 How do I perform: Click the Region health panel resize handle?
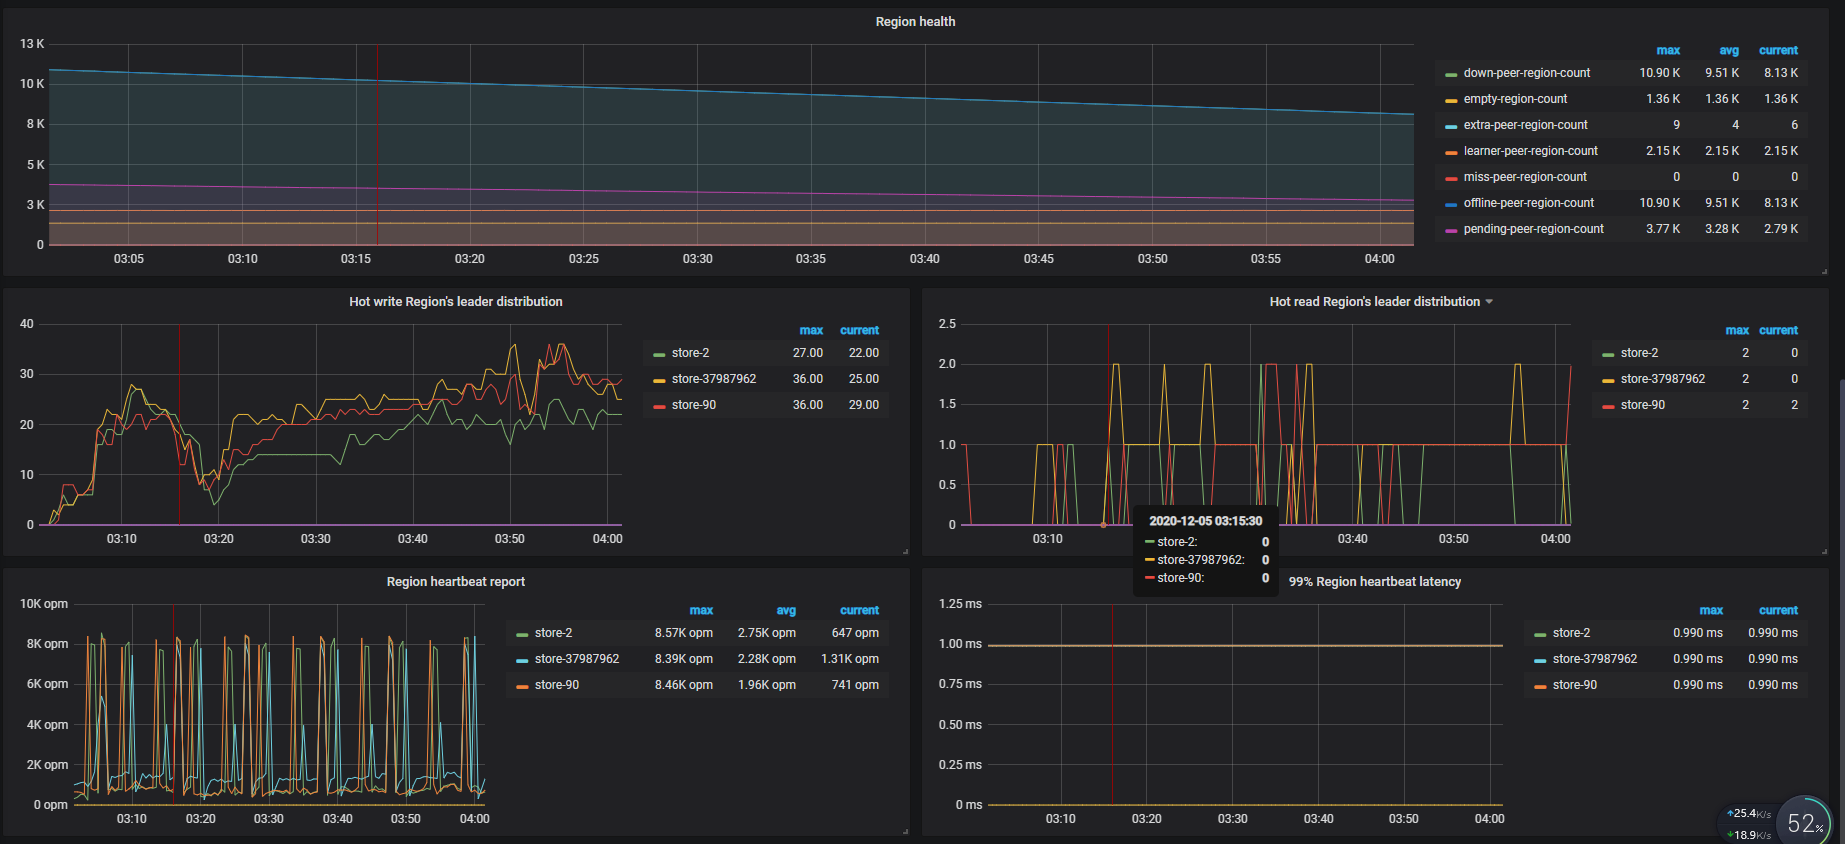[1824, 271]
